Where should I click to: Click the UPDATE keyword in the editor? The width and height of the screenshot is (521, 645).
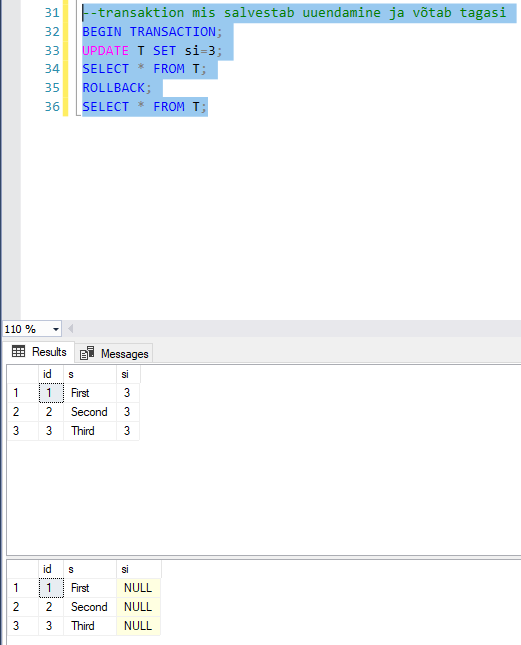[105, 51]
